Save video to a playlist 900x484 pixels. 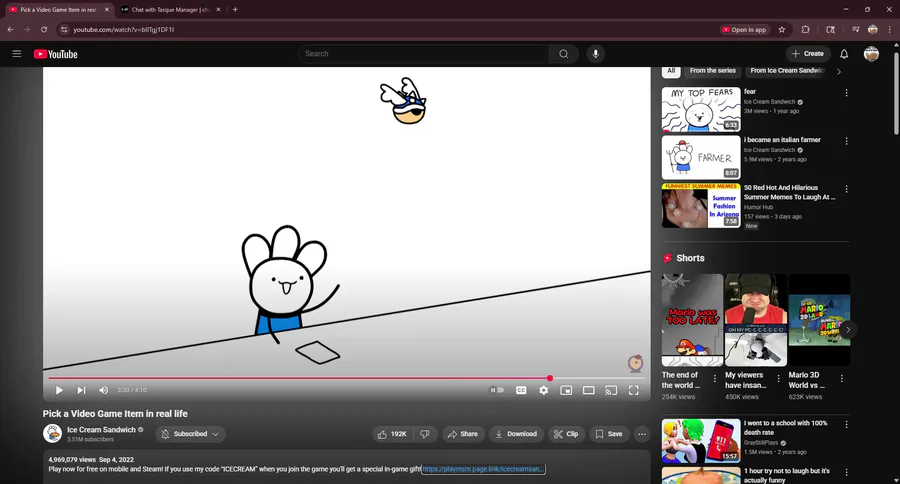(608, 434)
